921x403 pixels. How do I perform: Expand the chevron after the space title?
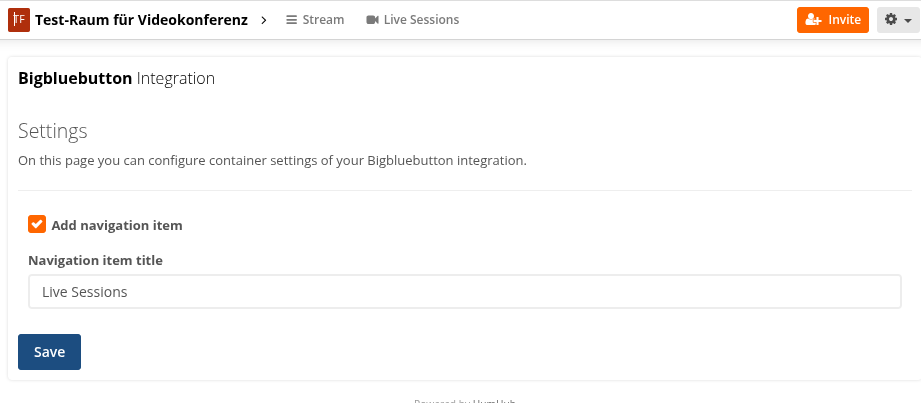coord(264,20)
